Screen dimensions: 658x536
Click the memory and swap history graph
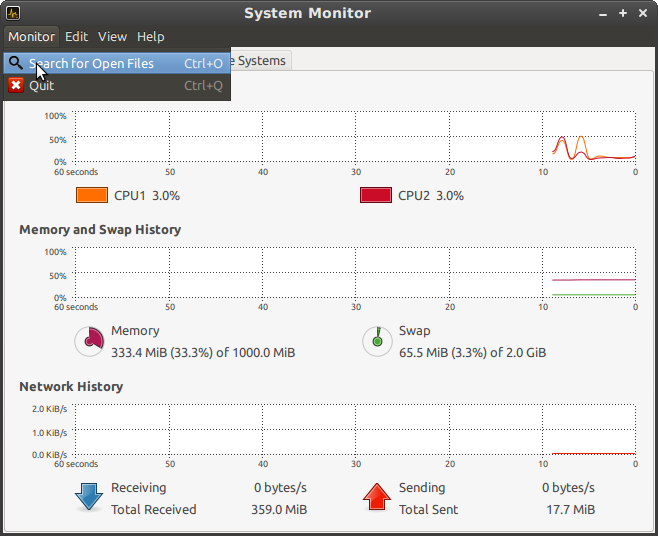(x=355, y=272)
